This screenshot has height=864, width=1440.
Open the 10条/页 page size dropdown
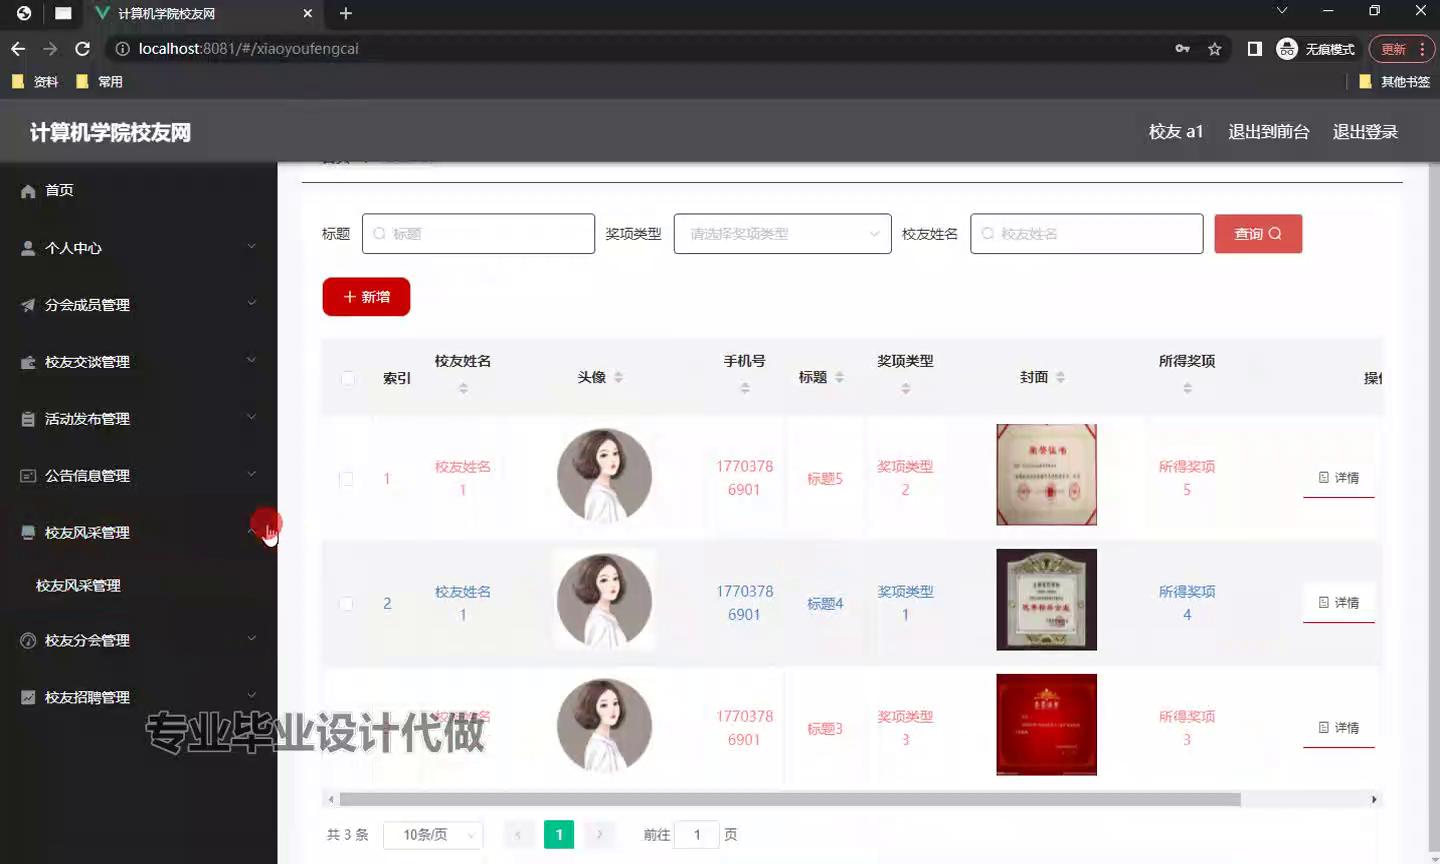pos(433,835)
